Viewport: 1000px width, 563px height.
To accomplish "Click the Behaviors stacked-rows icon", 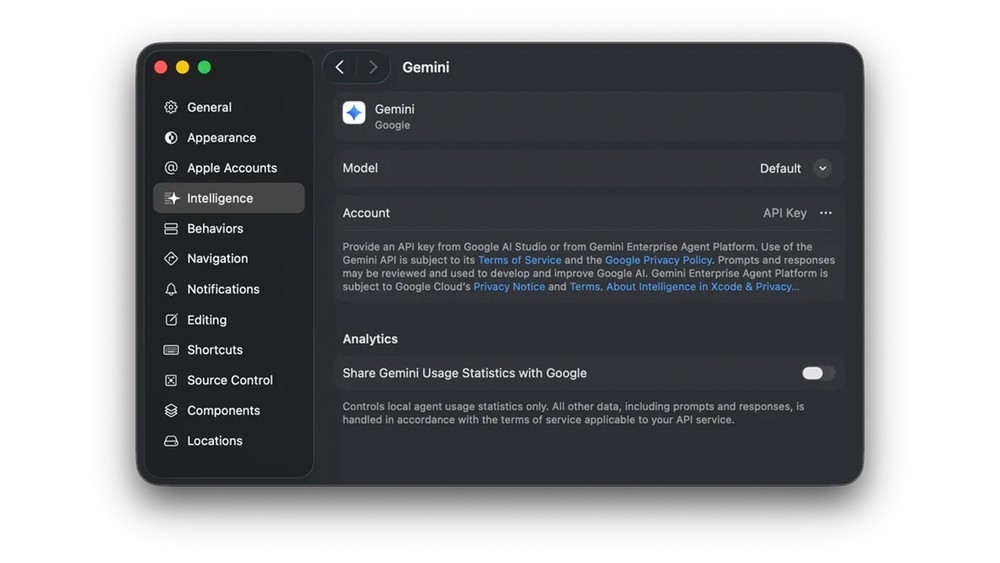I will [171, 228].
